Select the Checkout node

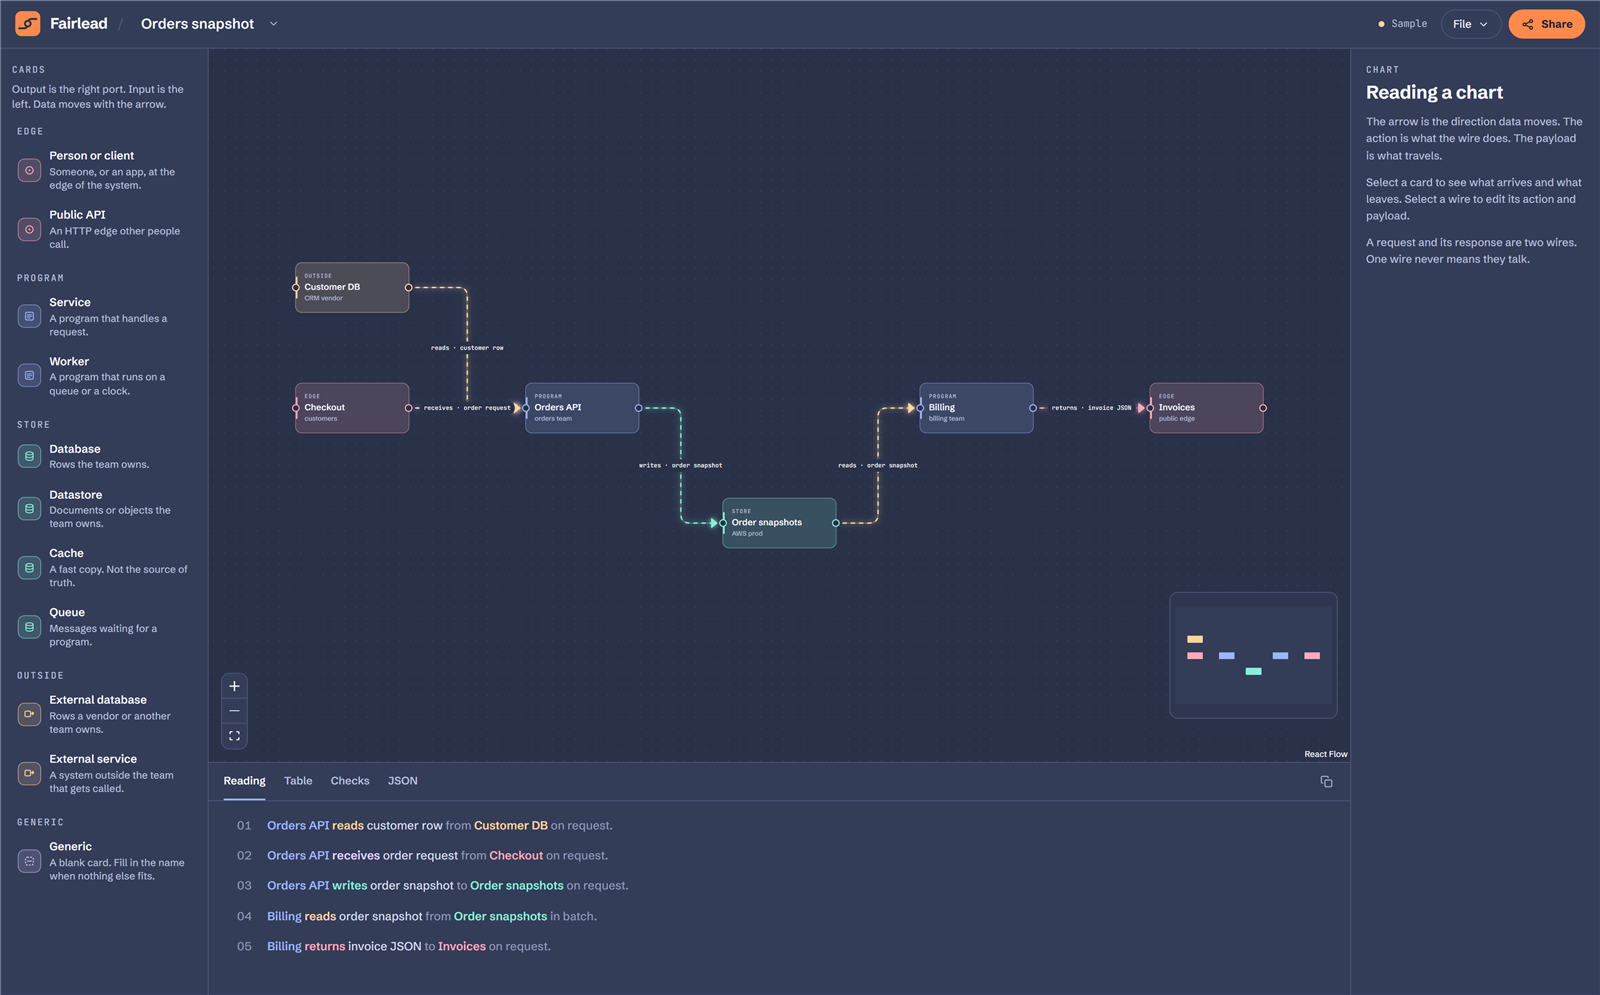click(x=352, y=408)
